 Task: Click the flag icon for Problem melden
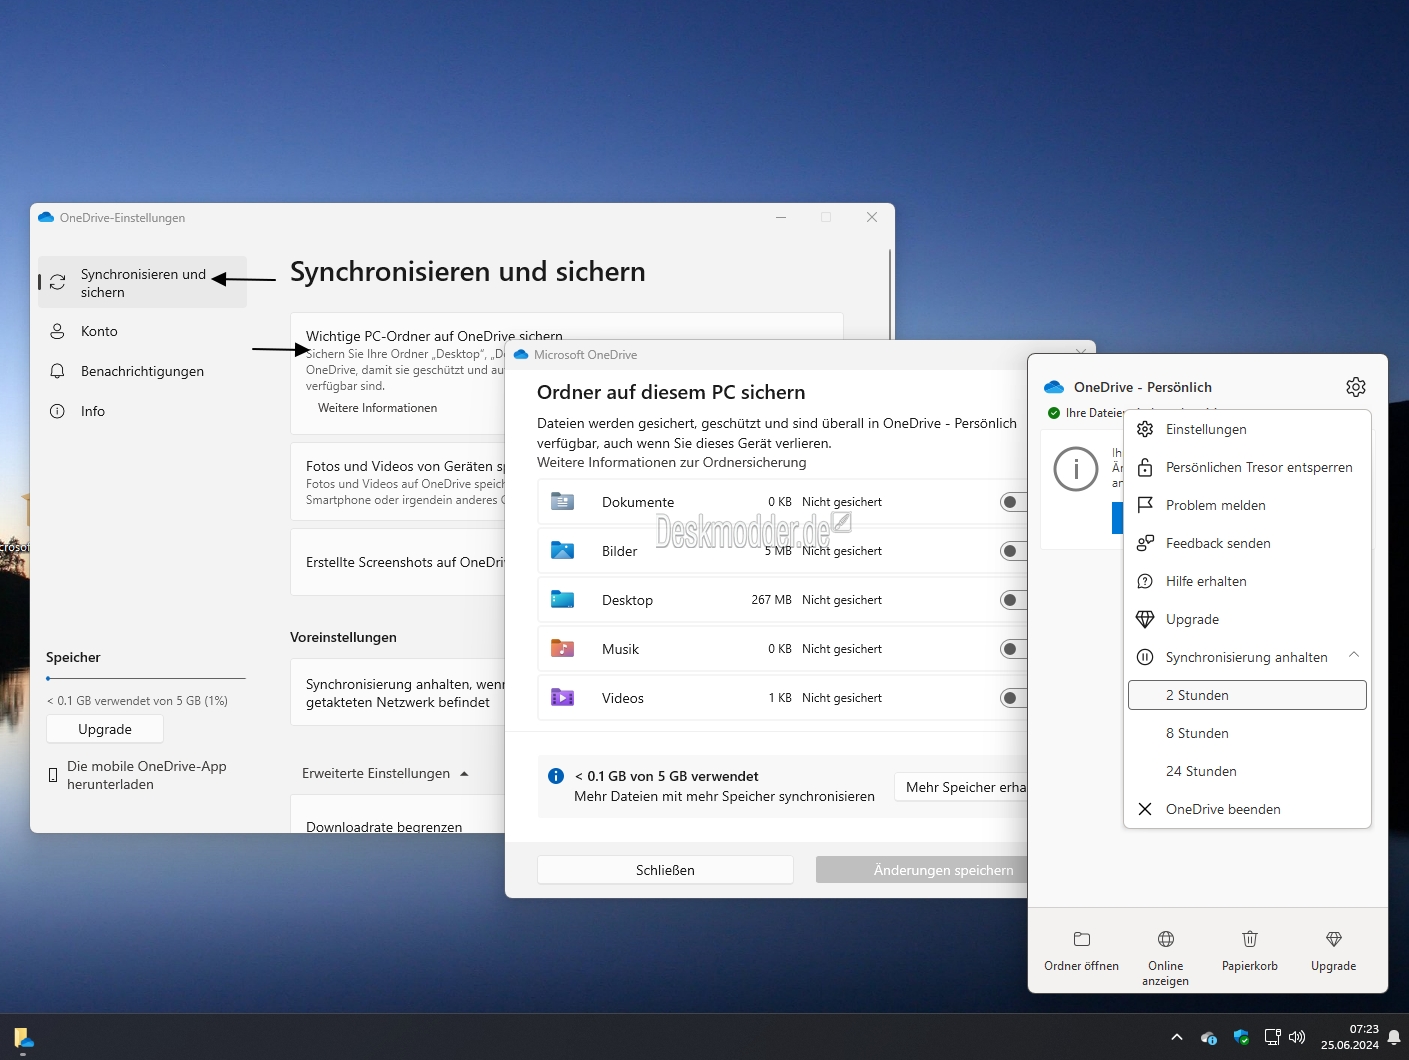point(1145,505)
